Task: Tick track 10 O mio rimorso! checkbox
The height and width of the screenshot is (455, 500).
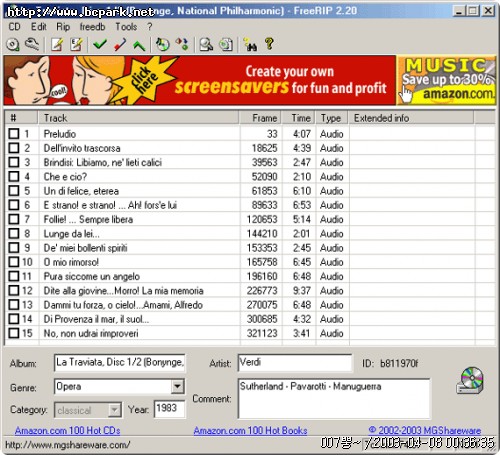Action: (x=14, y=262)
